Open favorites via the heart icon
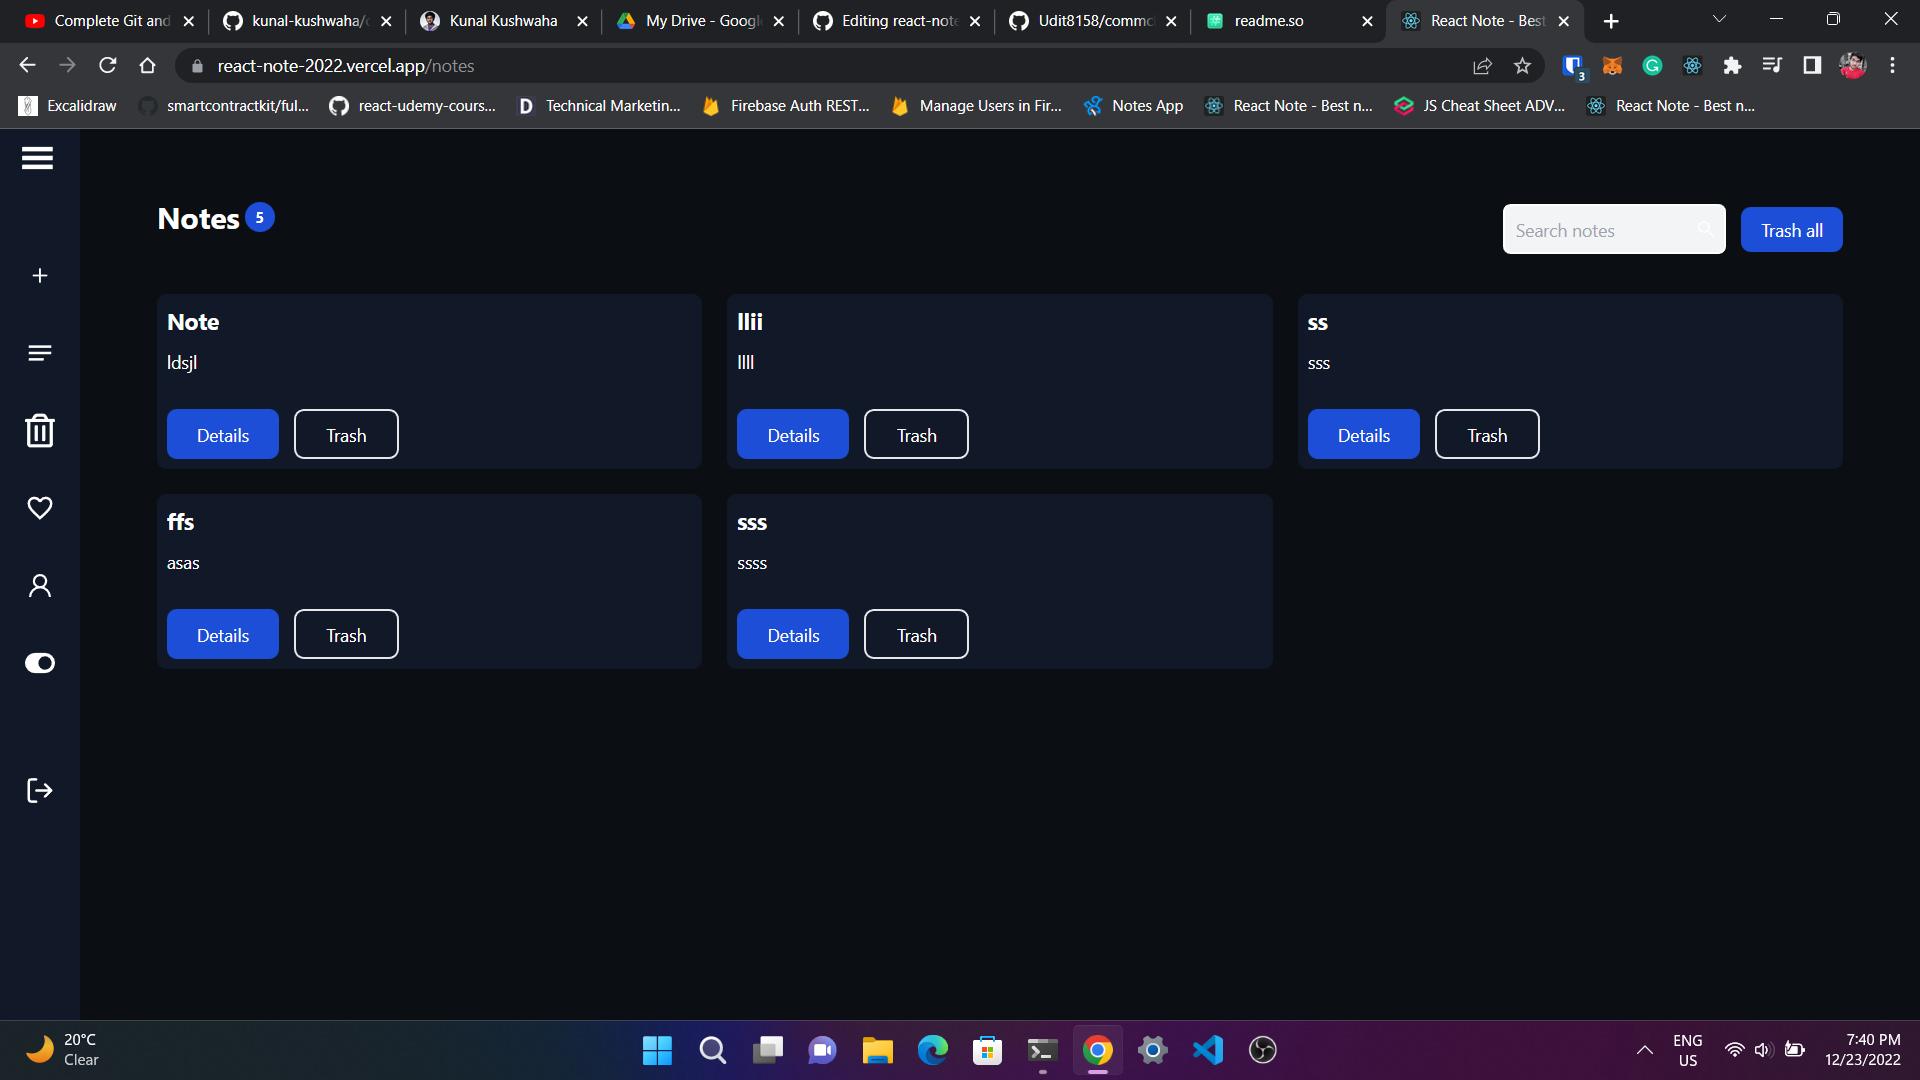The height and width of the screenshot is (1080, 1920). 40,508
